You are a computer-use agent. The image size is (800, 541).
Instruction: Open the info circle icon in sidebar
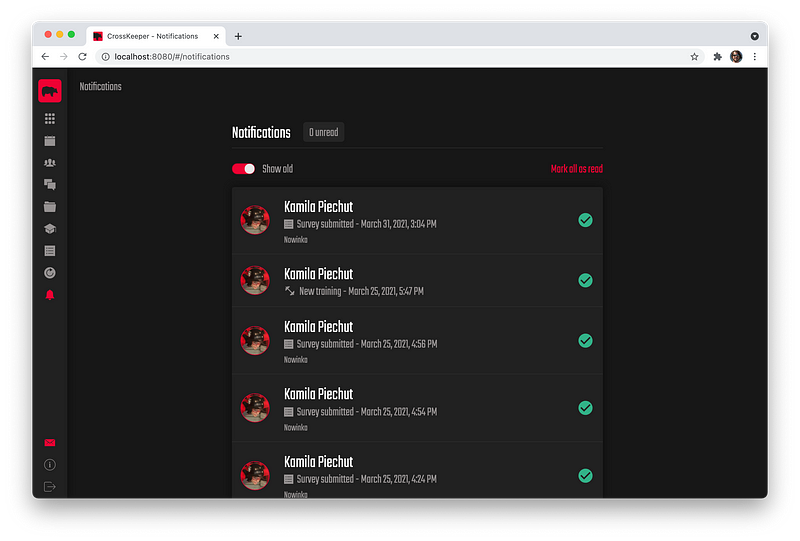tap(50, 465)
